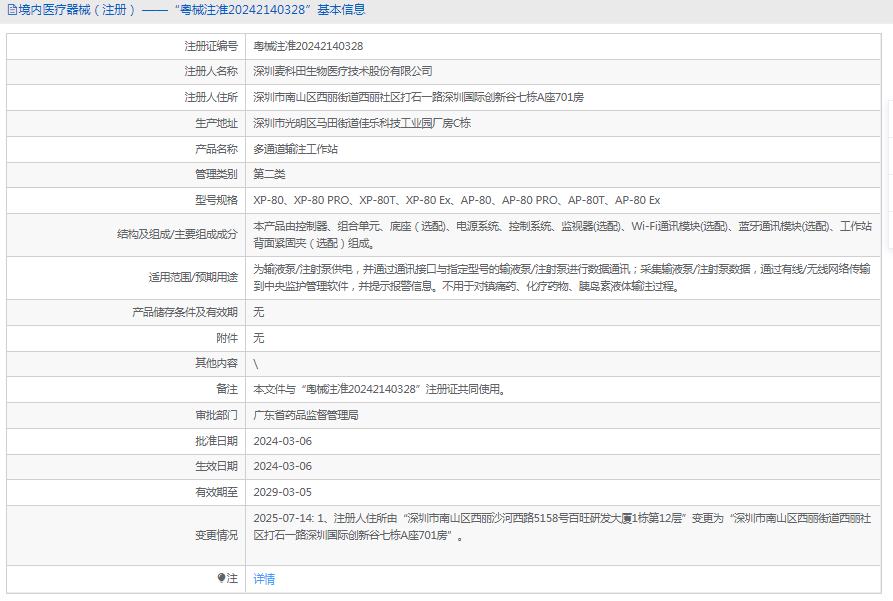
Task: Select product name 多通道输注工作站
Action: 296,149
